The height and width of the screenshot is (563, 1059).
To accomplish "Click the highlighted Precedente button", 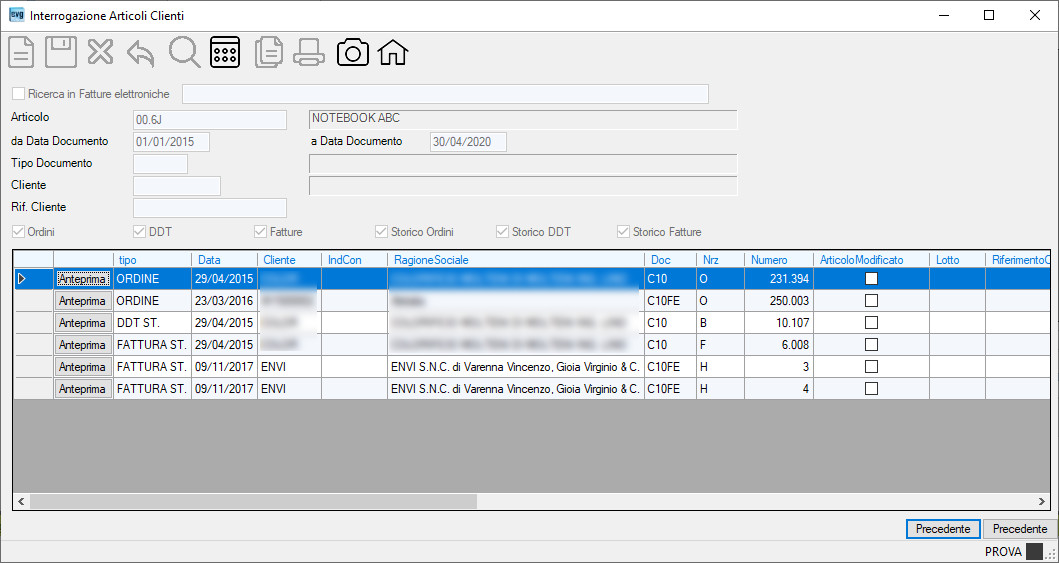I will point(943,529).
